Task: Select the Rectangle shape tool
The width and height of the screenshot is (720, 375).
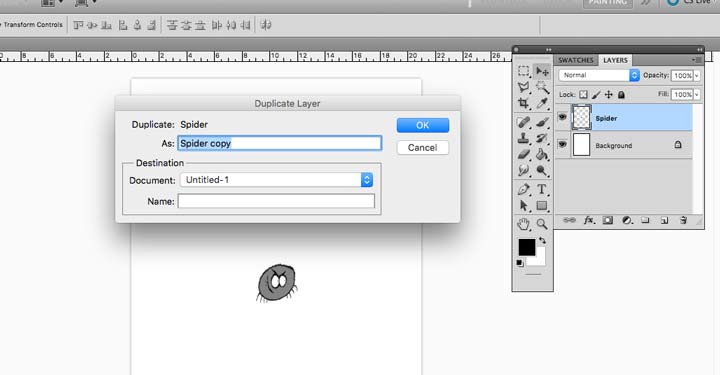Action: pyautogui.click(x=542, y=206)
